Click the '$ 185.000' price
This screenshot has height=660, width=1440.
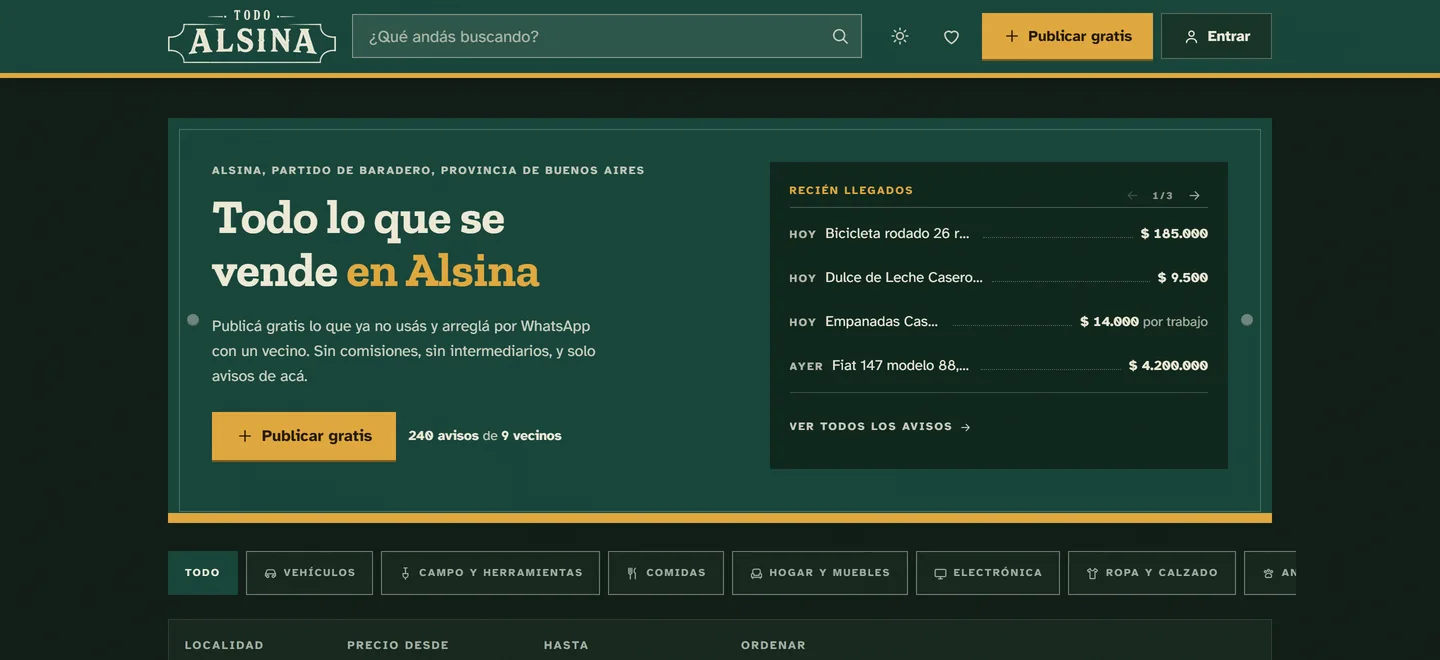tap(1174, 234)
